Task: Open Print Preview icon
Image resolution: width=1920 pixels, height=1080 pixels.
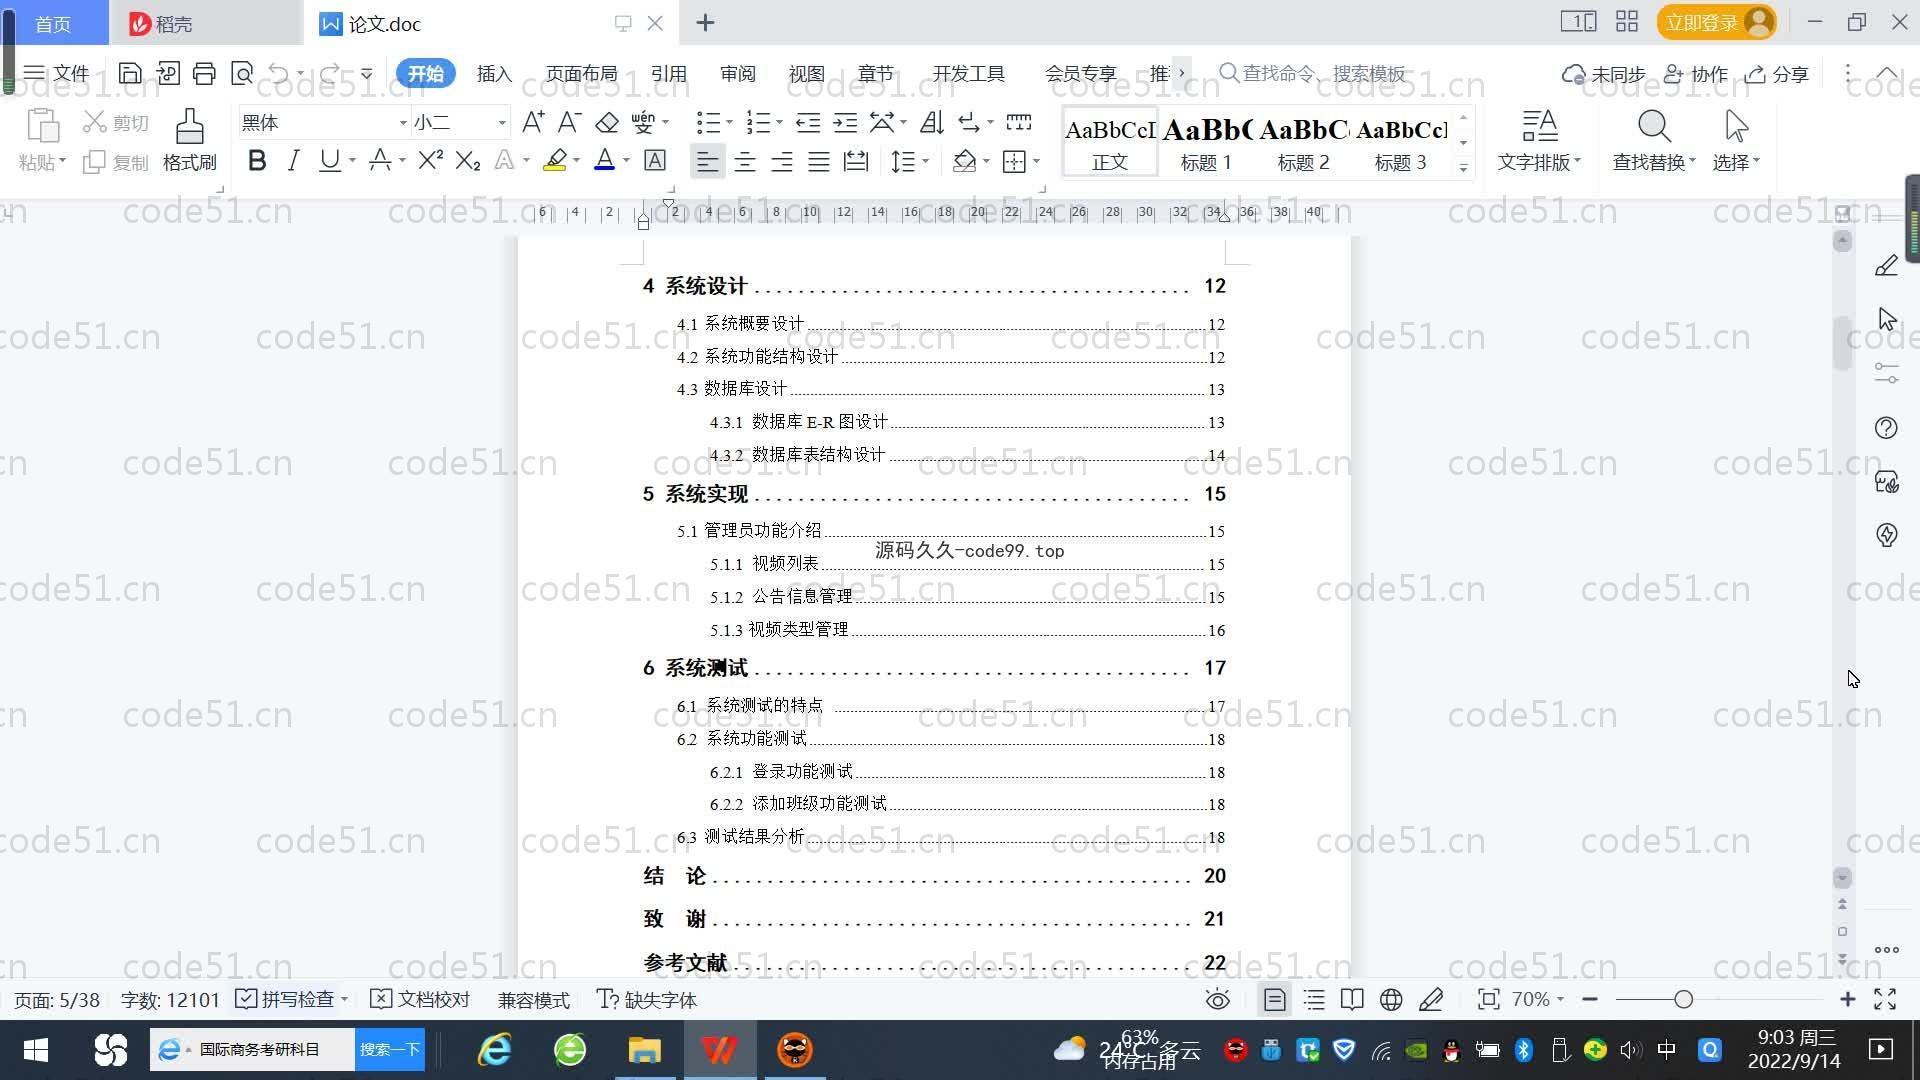Action: 242,73
